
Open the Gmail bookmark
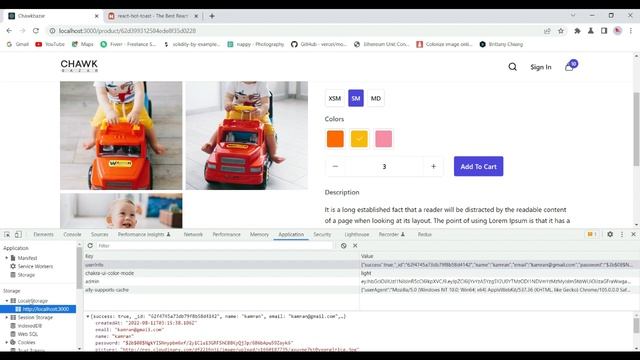(x=18, y=44)
